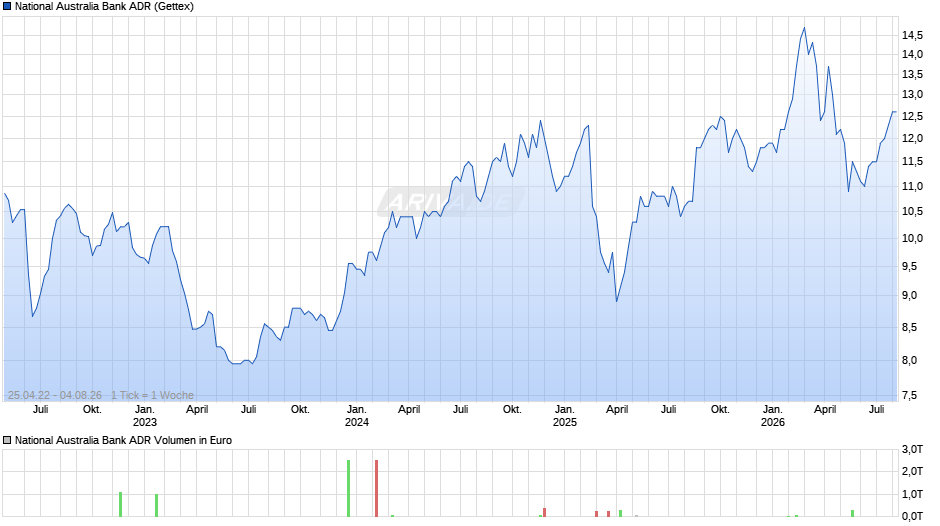The image size is (940, 526).
Task: Click the '8,5' price axis label
Action: (x=909, y=327)
